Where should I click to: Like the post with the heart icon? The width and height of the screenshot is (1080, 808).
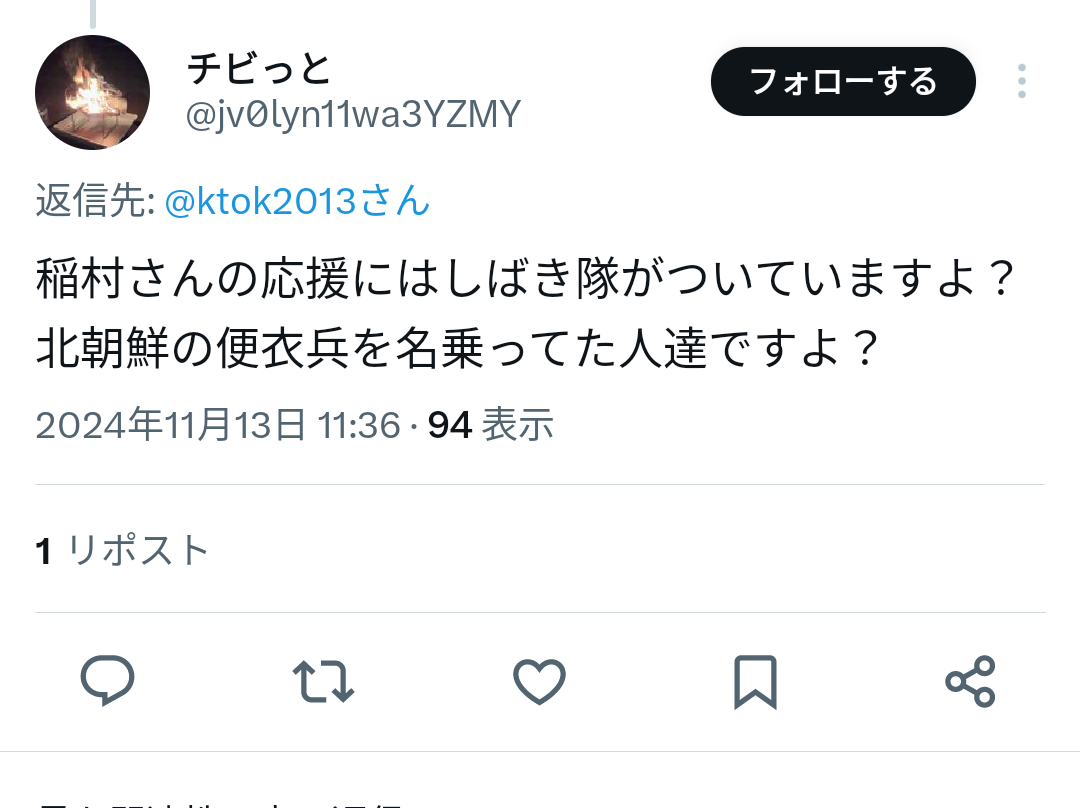[539, 681]
